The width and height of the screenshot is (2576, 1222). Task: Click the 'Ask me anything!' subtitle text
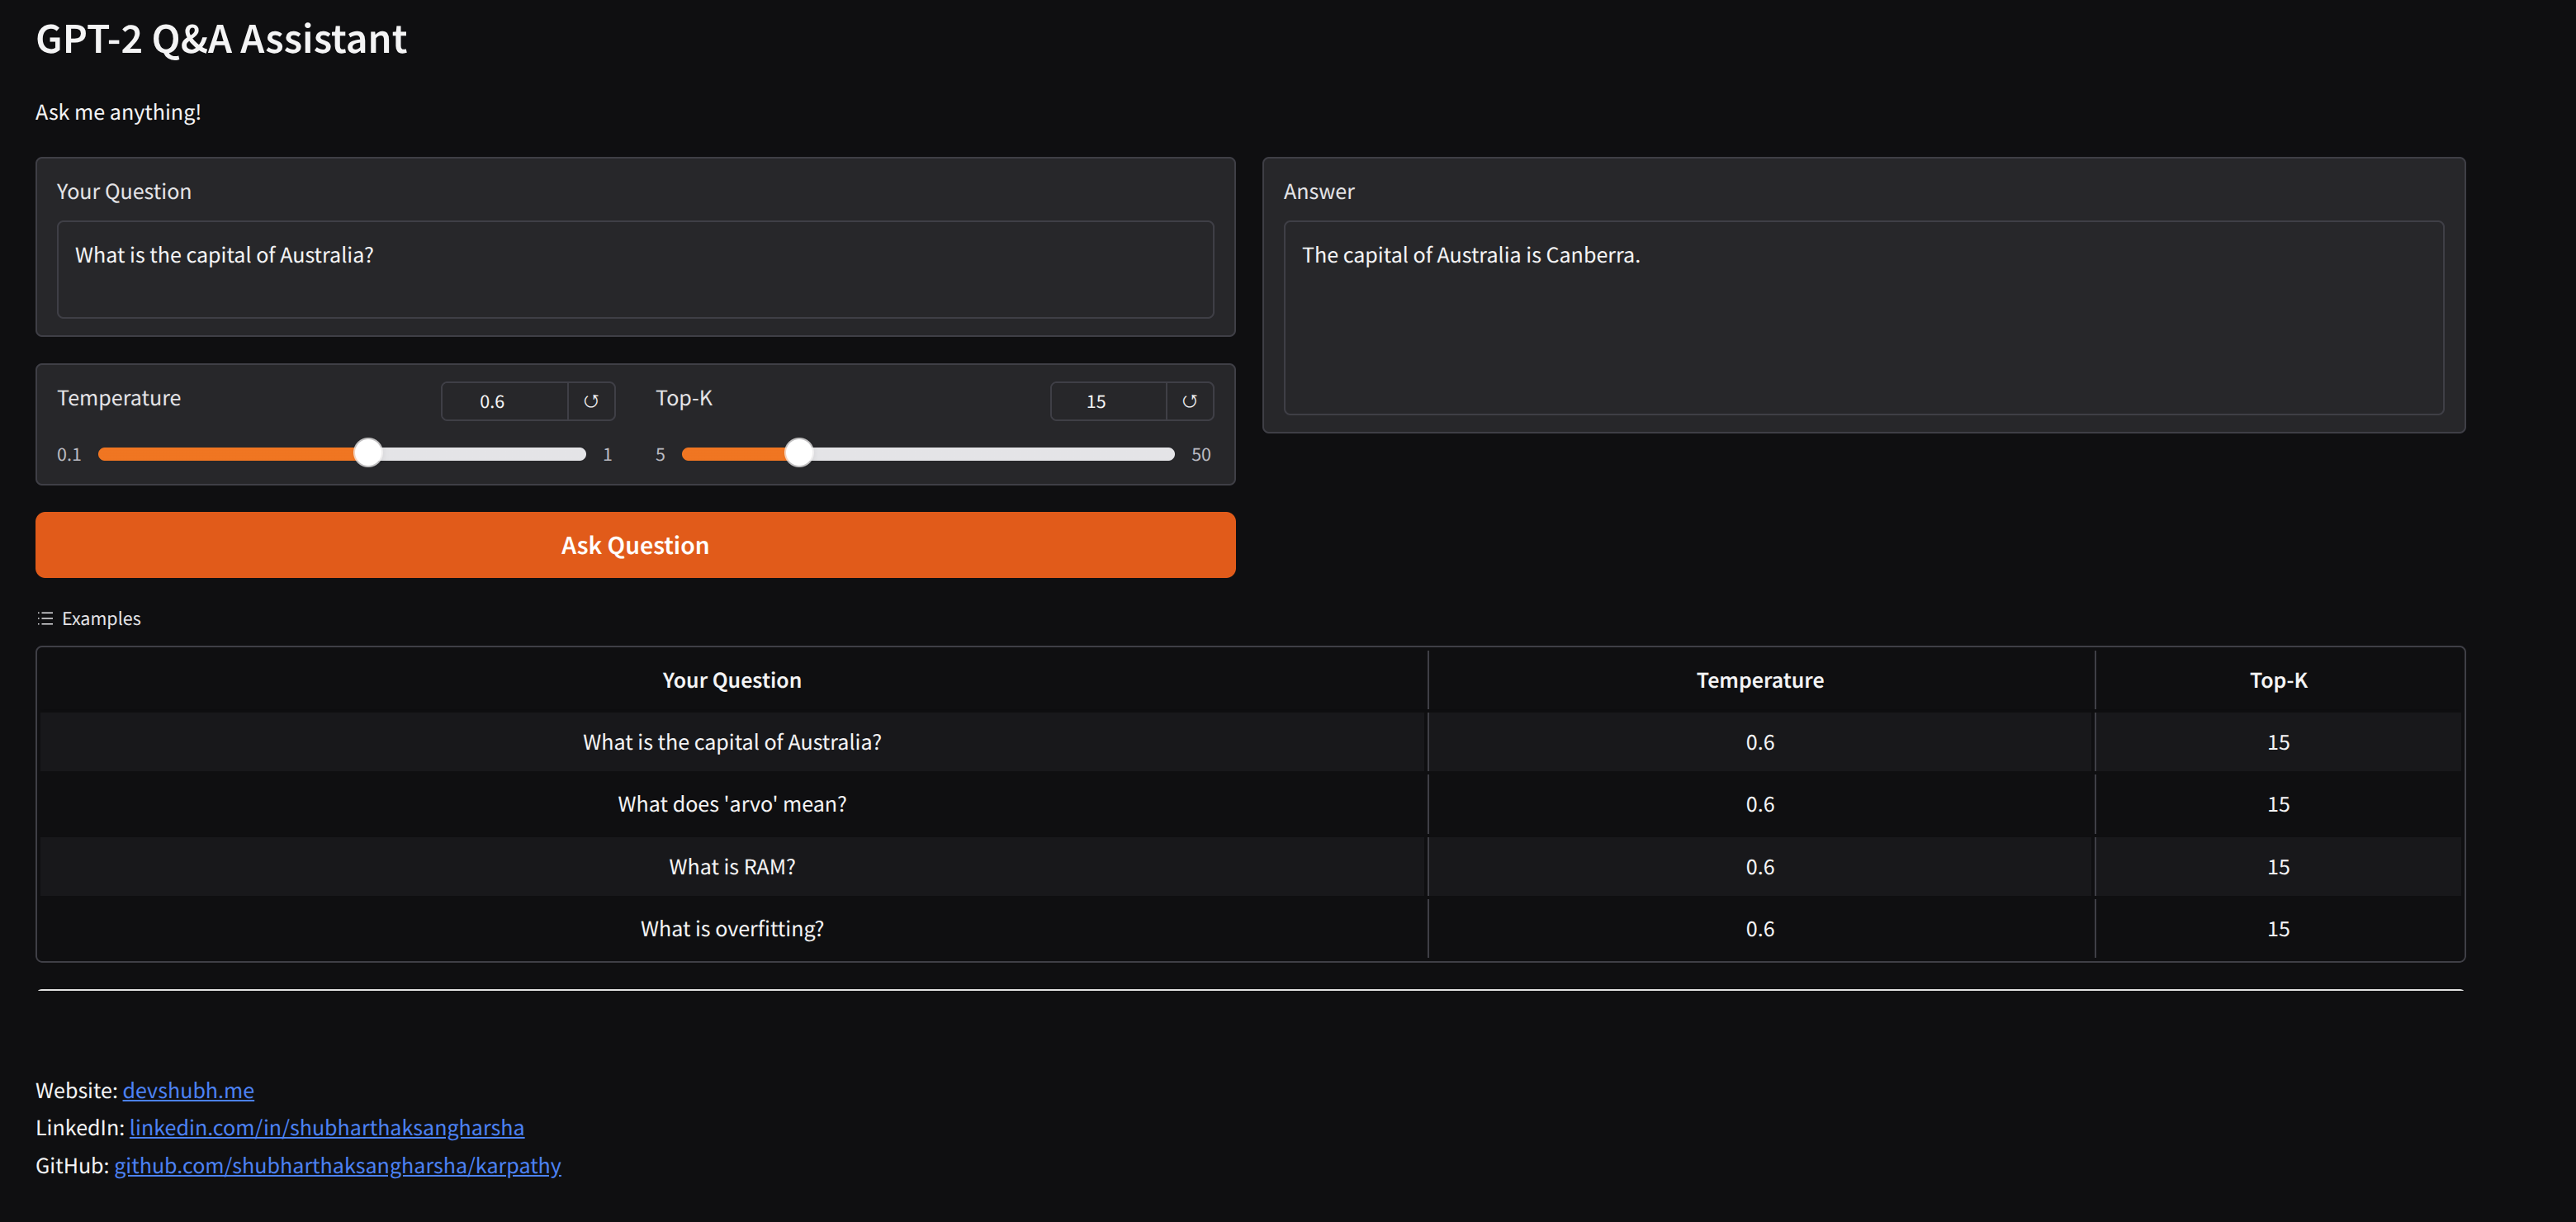tap(118, 112)
